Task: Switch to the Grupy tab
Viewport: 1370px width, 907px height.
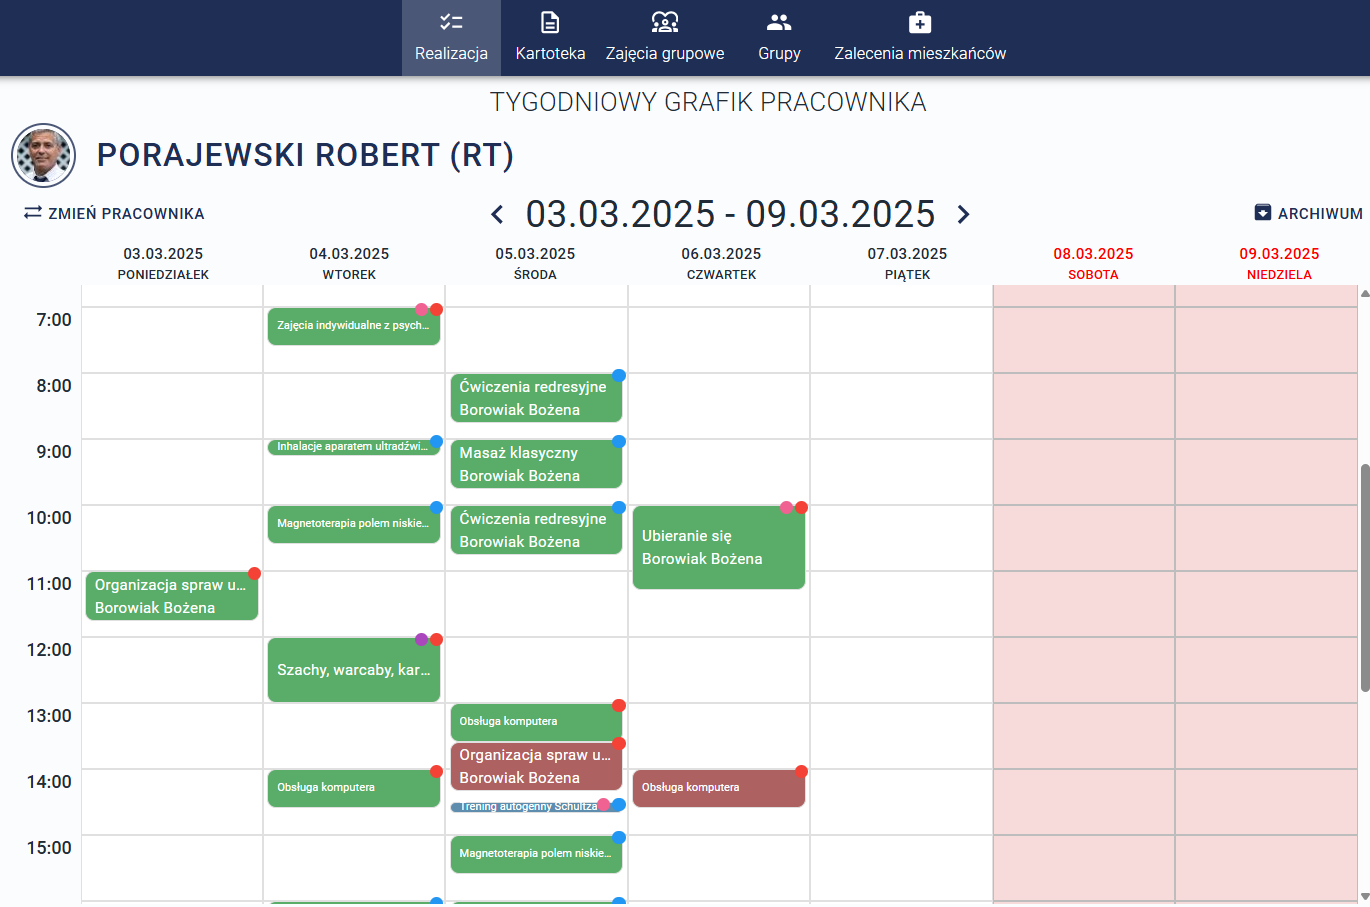Action: (x=779, y=53)
